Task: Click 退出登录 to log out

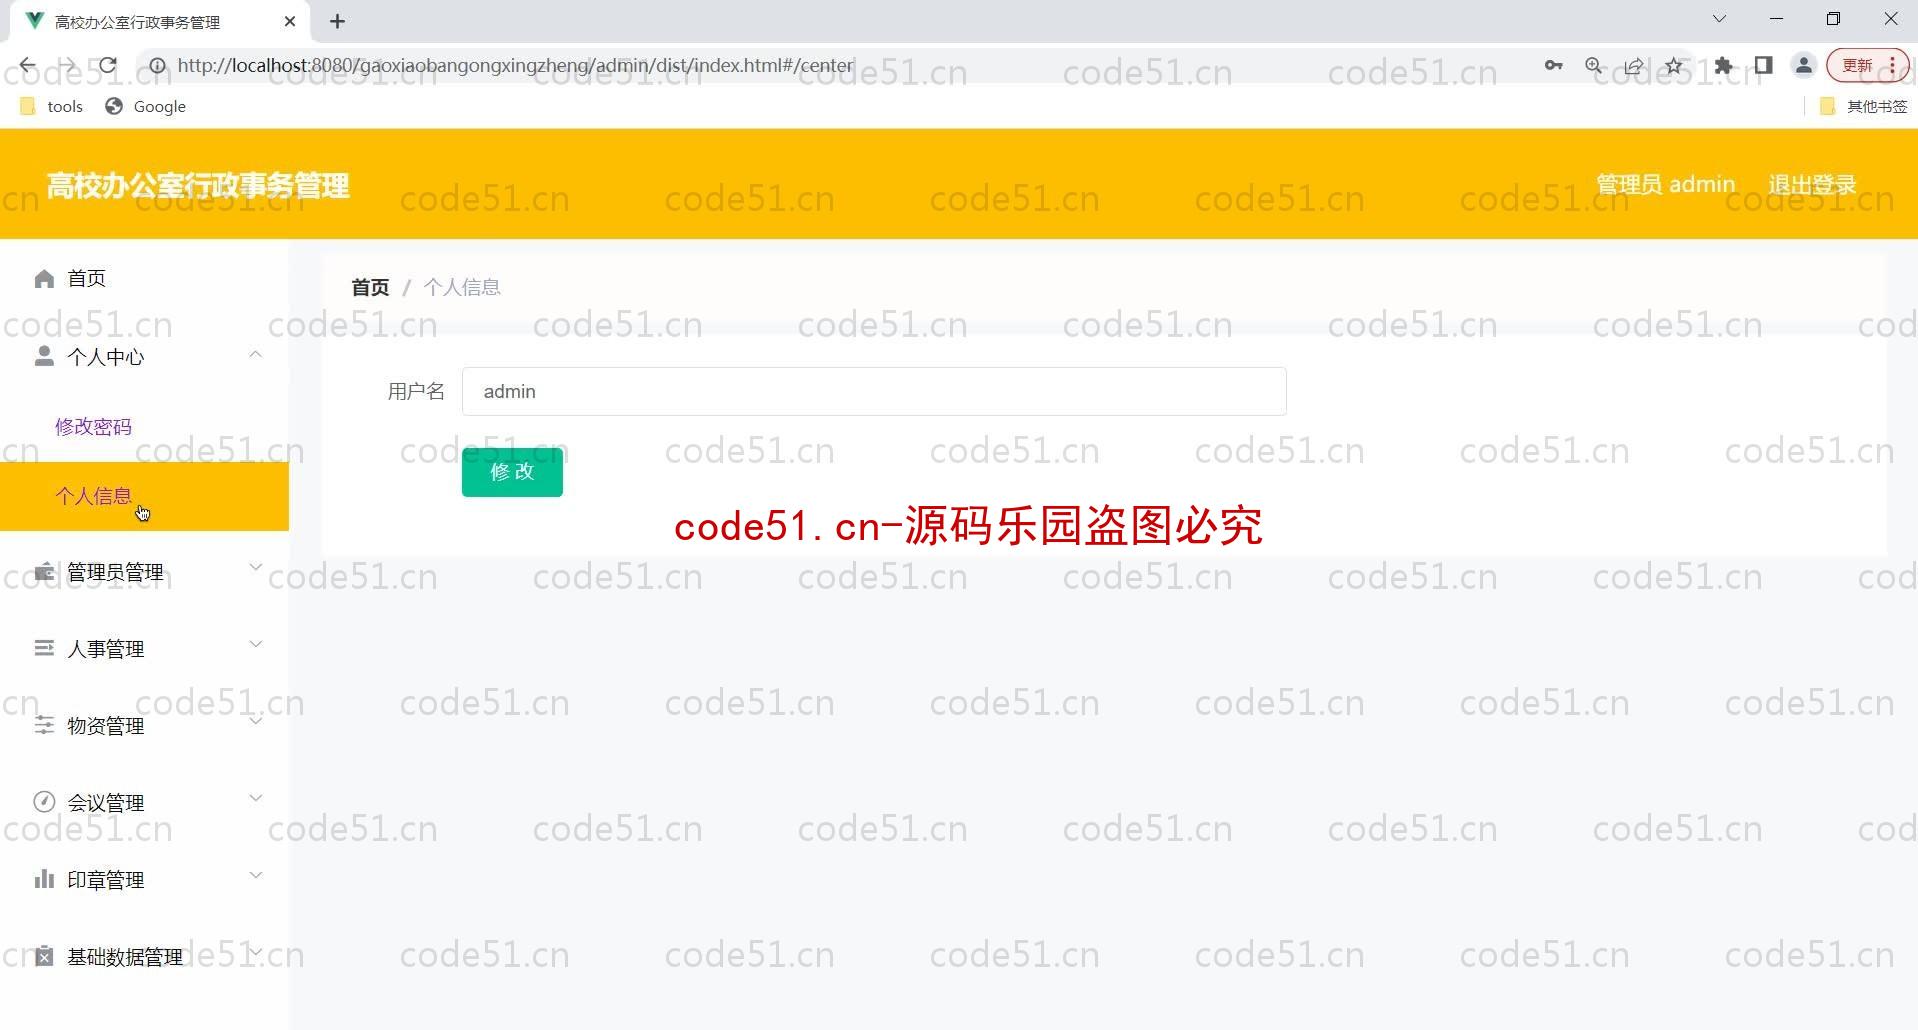Action: 1812,185
